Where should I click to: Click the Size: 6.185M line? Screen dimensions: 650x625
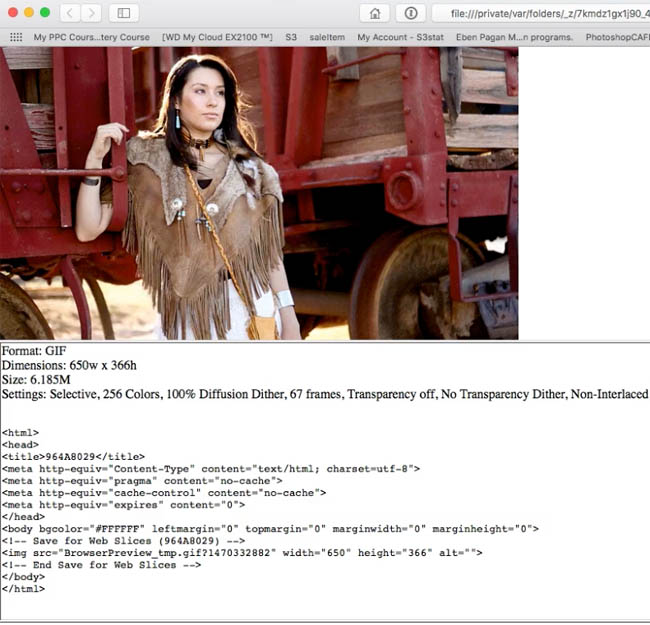click(x=36, y=380)
